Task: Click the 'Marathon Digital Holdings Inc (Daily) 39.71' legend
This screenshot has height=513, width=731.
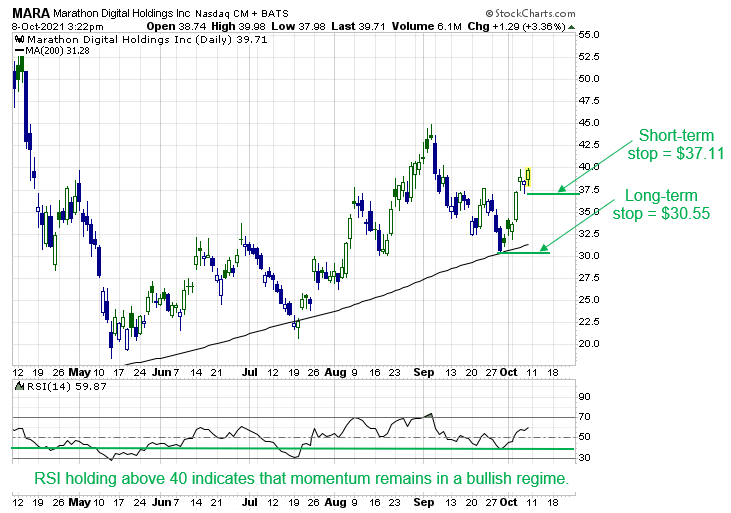Action: (147, 40)
